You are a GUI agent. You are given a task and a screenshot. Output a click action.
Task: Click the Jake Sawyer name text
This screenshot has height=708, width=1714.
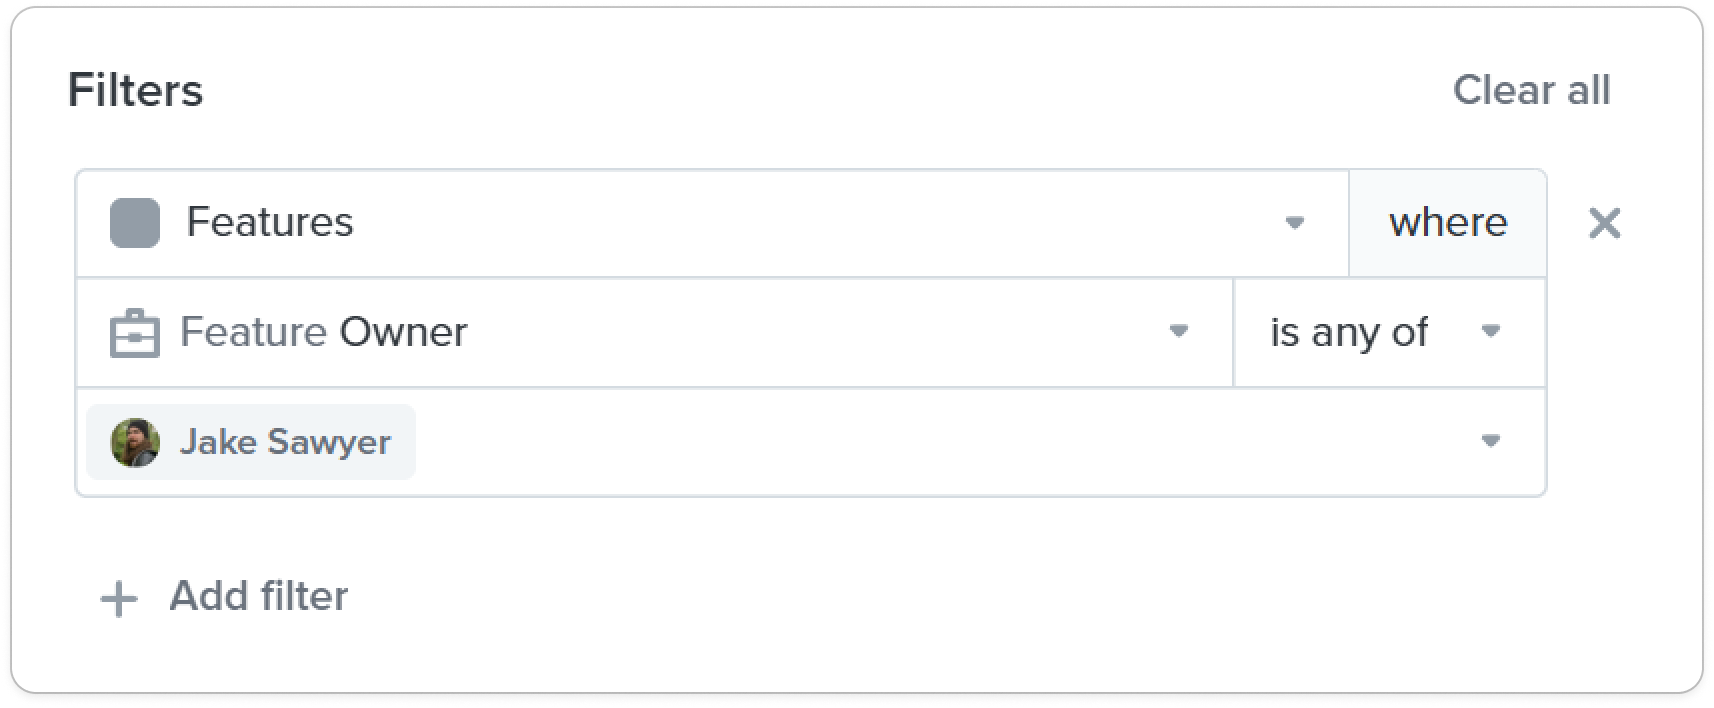tap(285, 442)
